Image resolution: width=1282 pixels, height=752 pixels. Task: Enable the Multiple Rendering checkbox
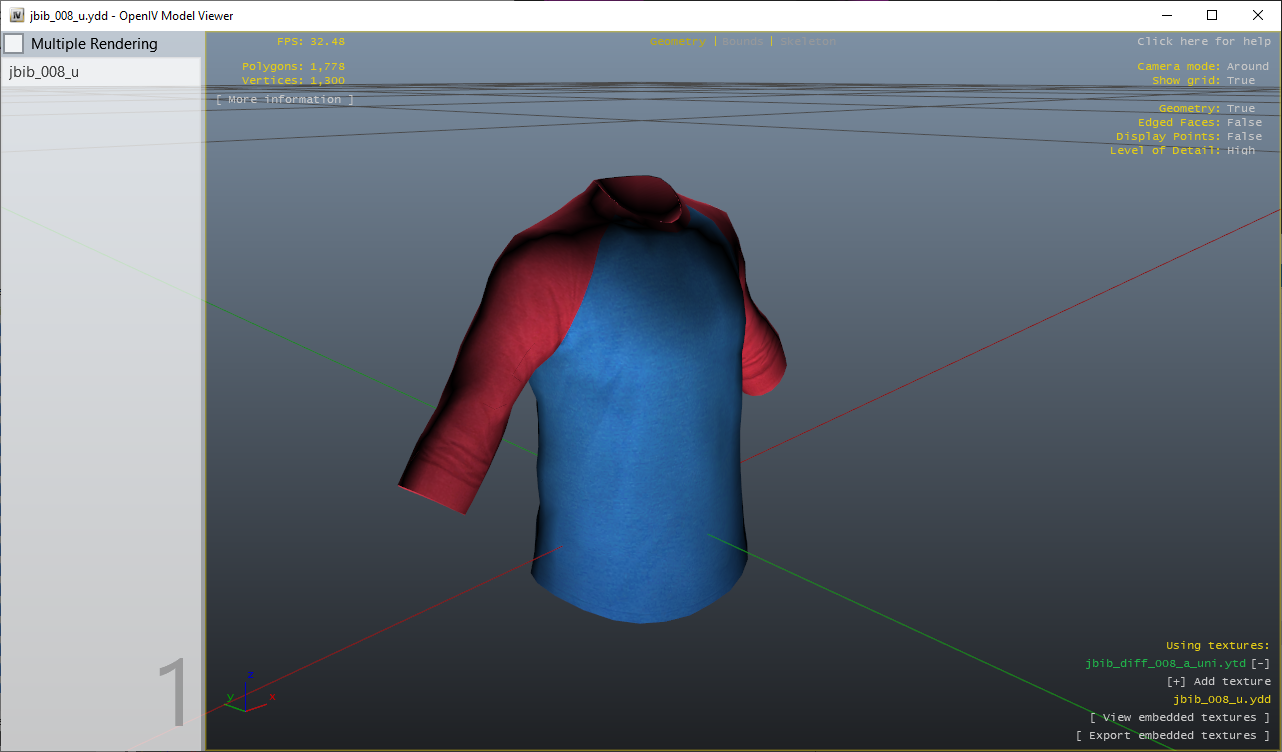14,43
